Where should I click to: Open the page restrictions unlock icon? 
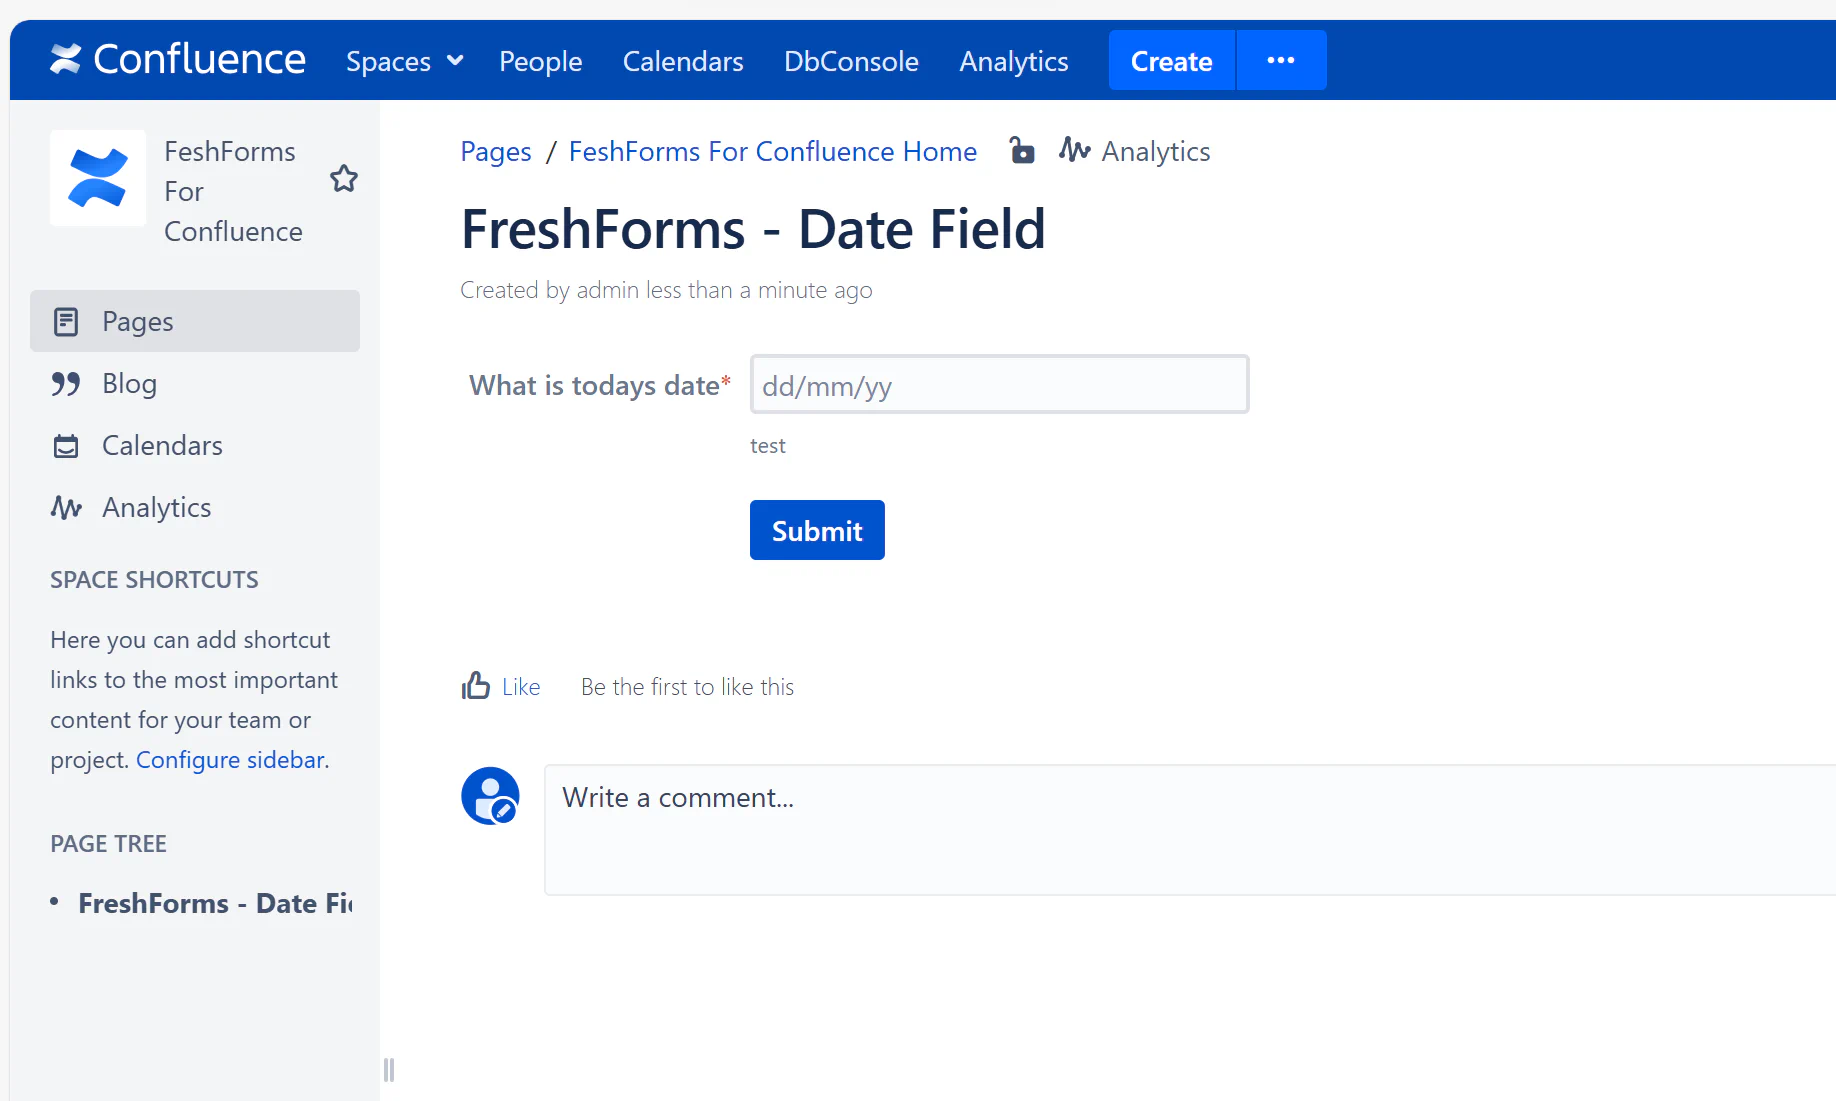pos(1021,151)
